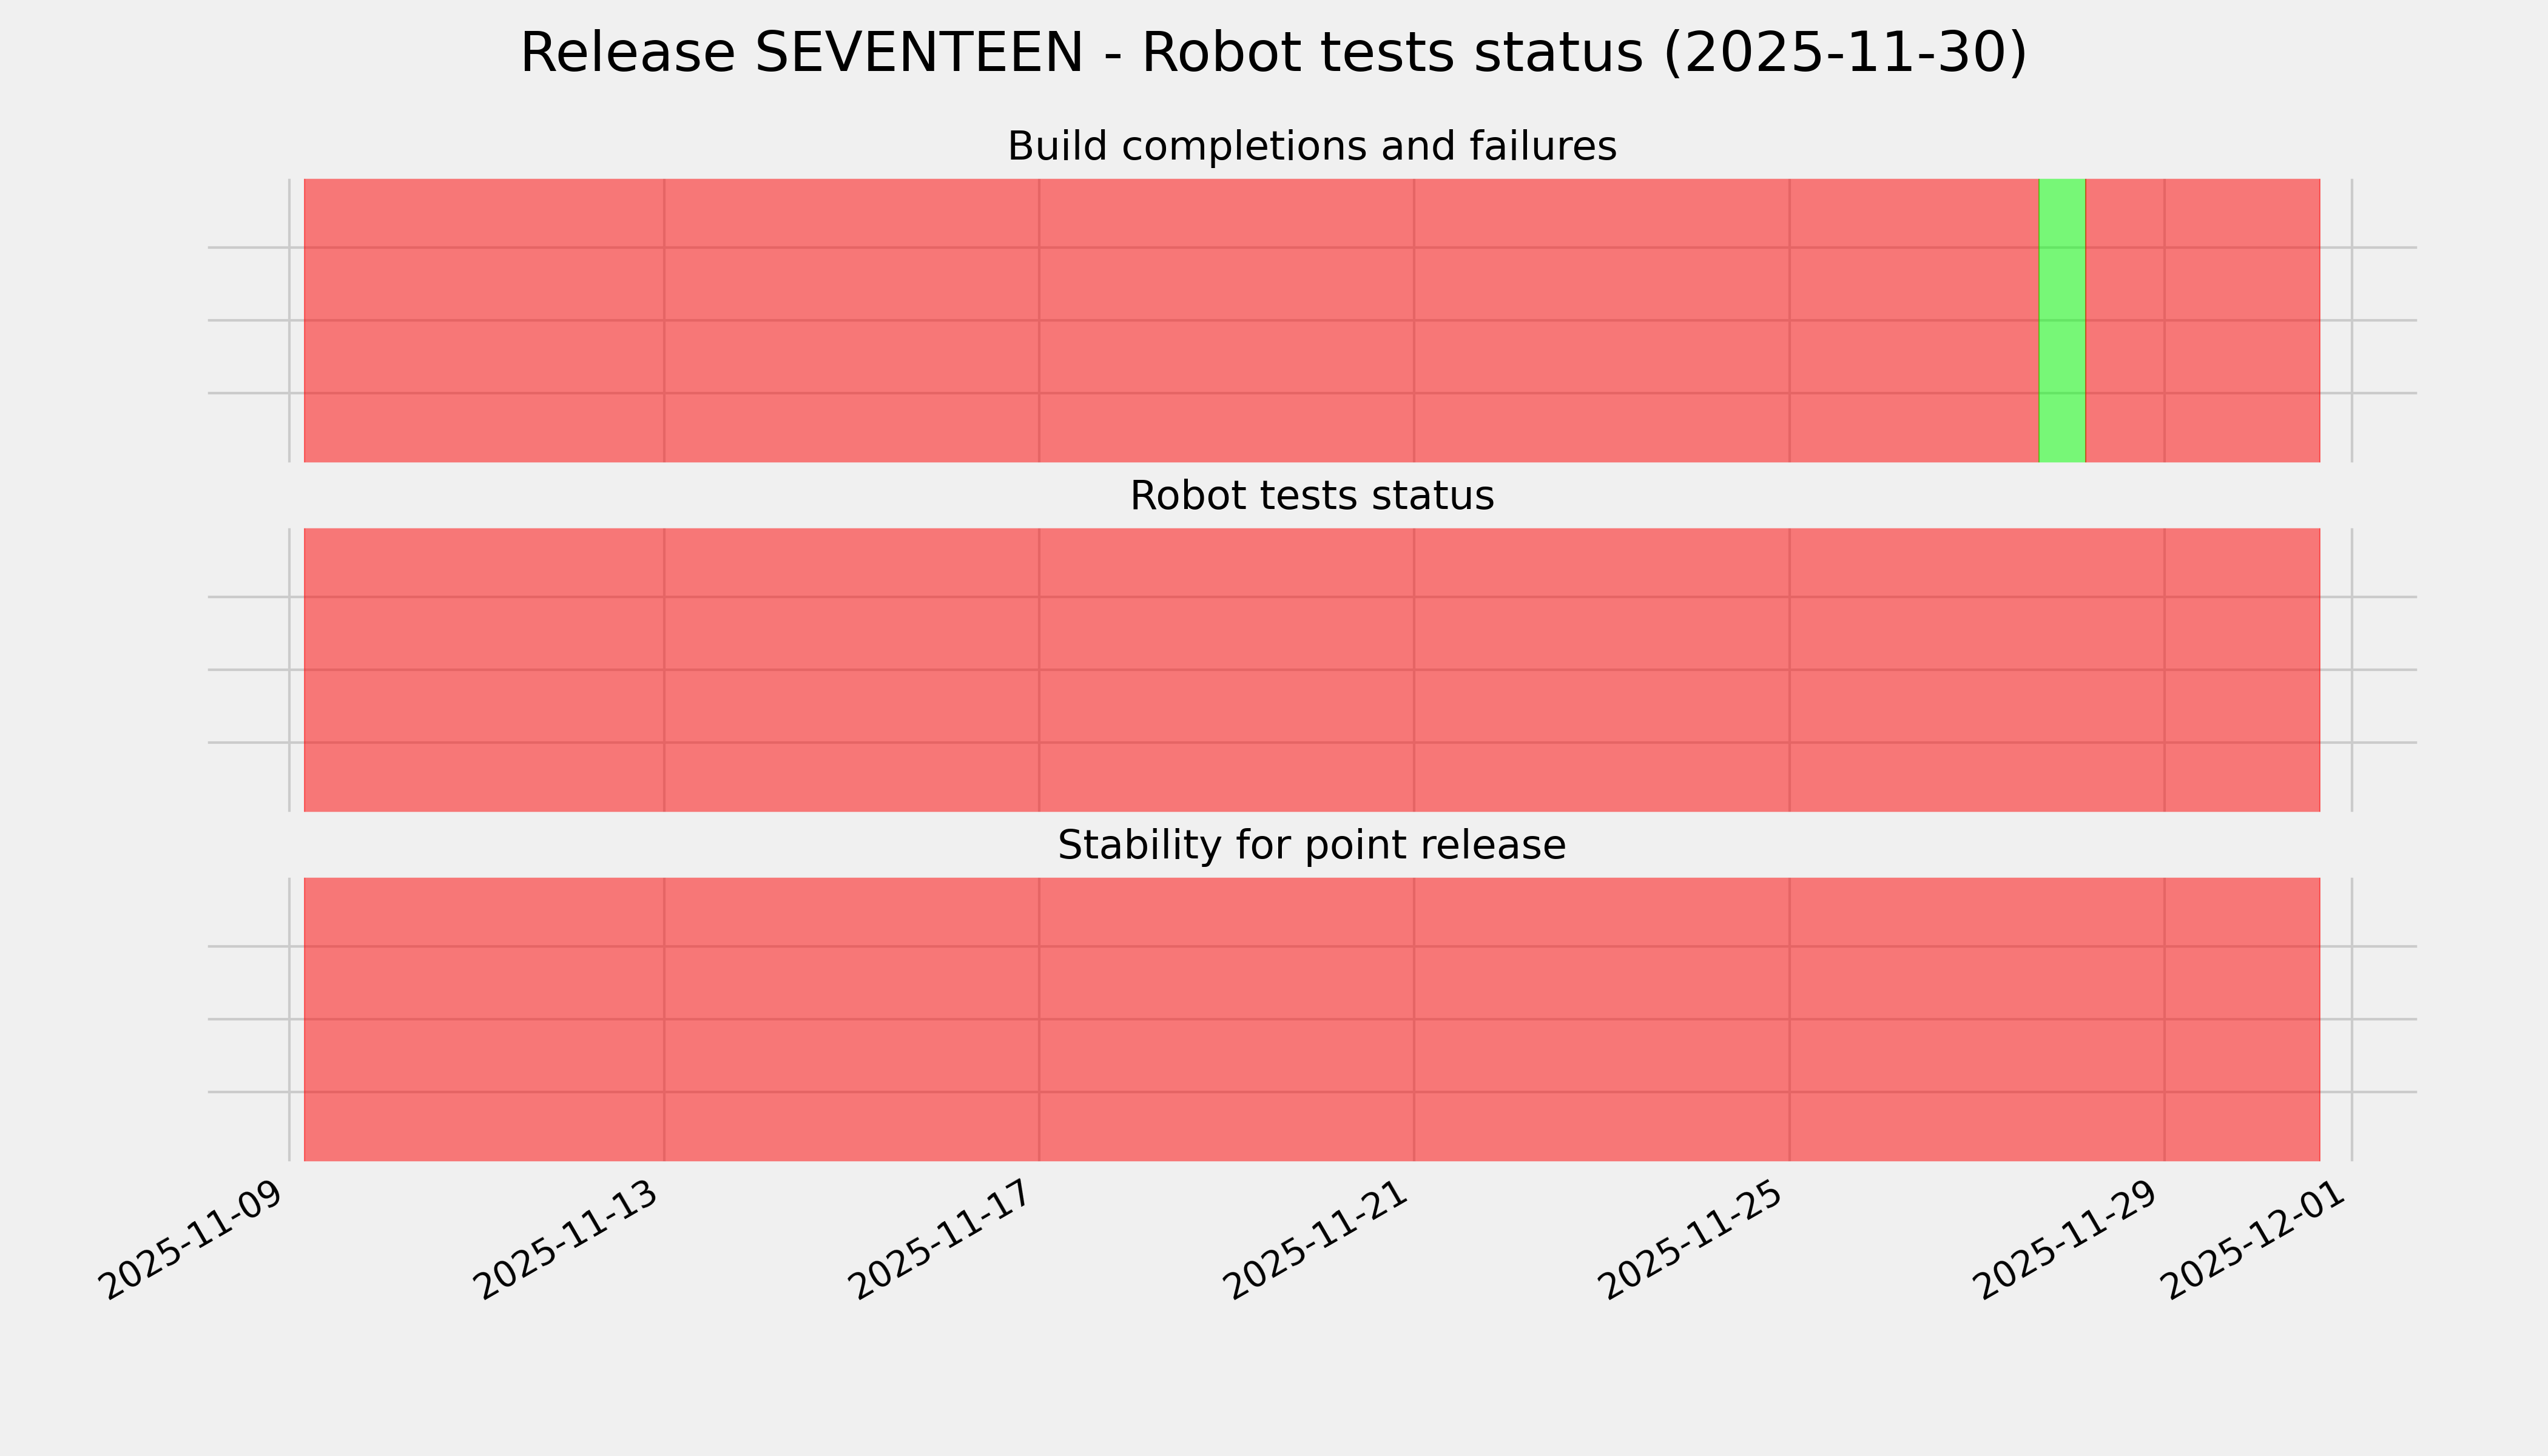Click red area right of green band in Build completions

[x=2200, y=320]
